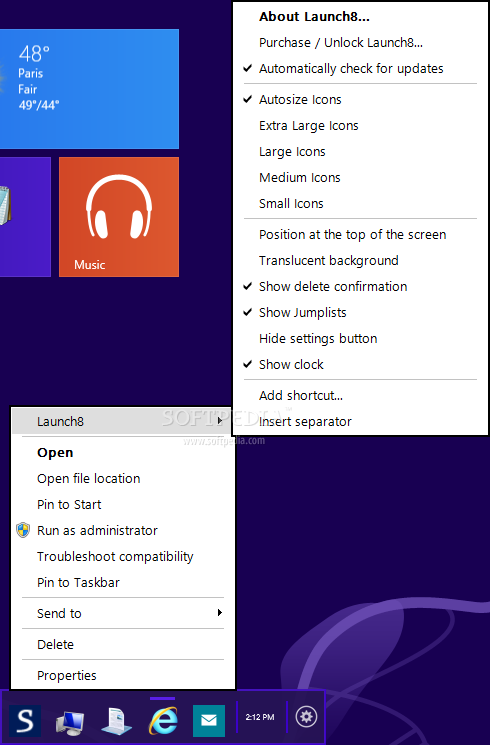The height and width of the screenshot is (745, 490).
Task: Launch Internet Explorer from the dock
Action: click(x=163, y=720)
